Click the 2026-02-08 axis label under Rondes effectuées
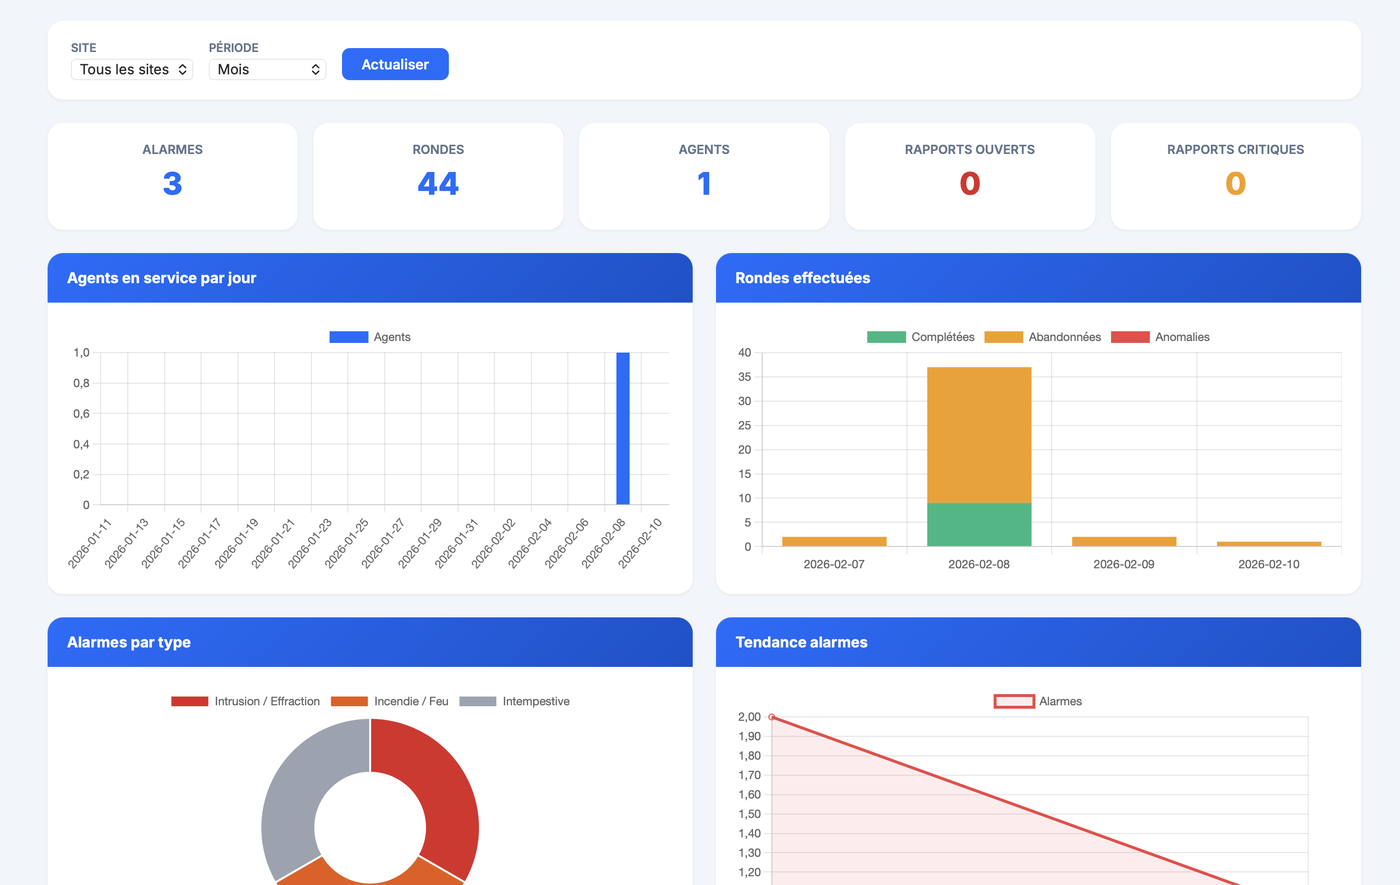Screen dimensions: 1400x885 coord(979,564)
